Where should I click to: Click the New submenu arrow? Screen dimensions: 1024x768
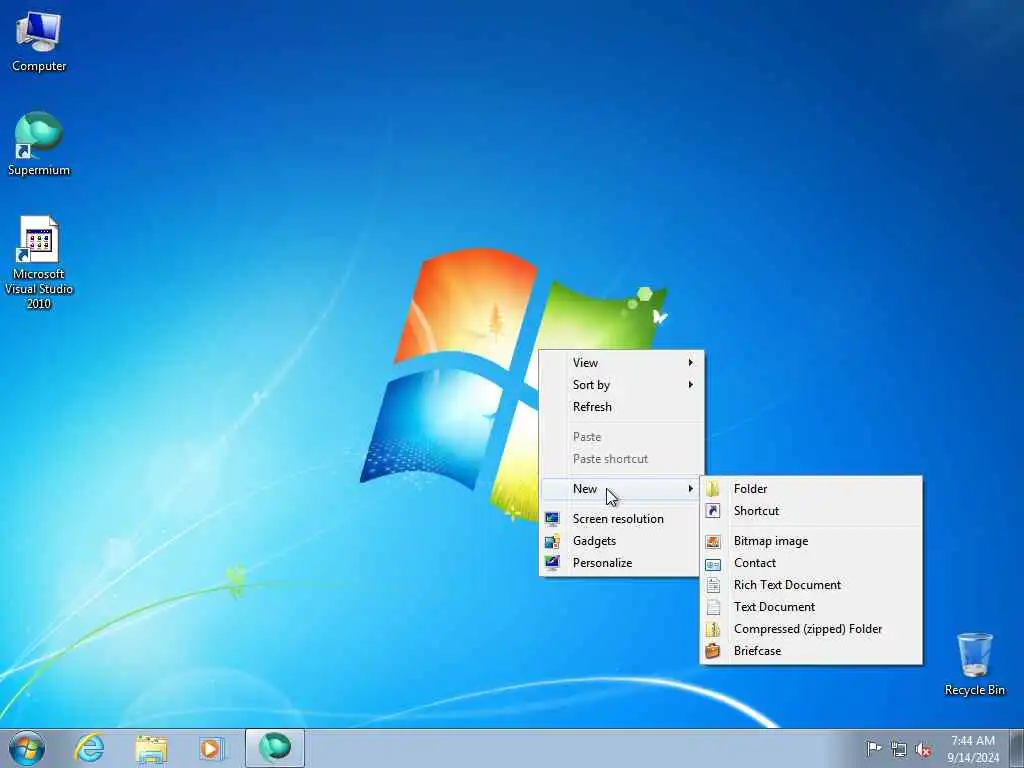[690, 488]
